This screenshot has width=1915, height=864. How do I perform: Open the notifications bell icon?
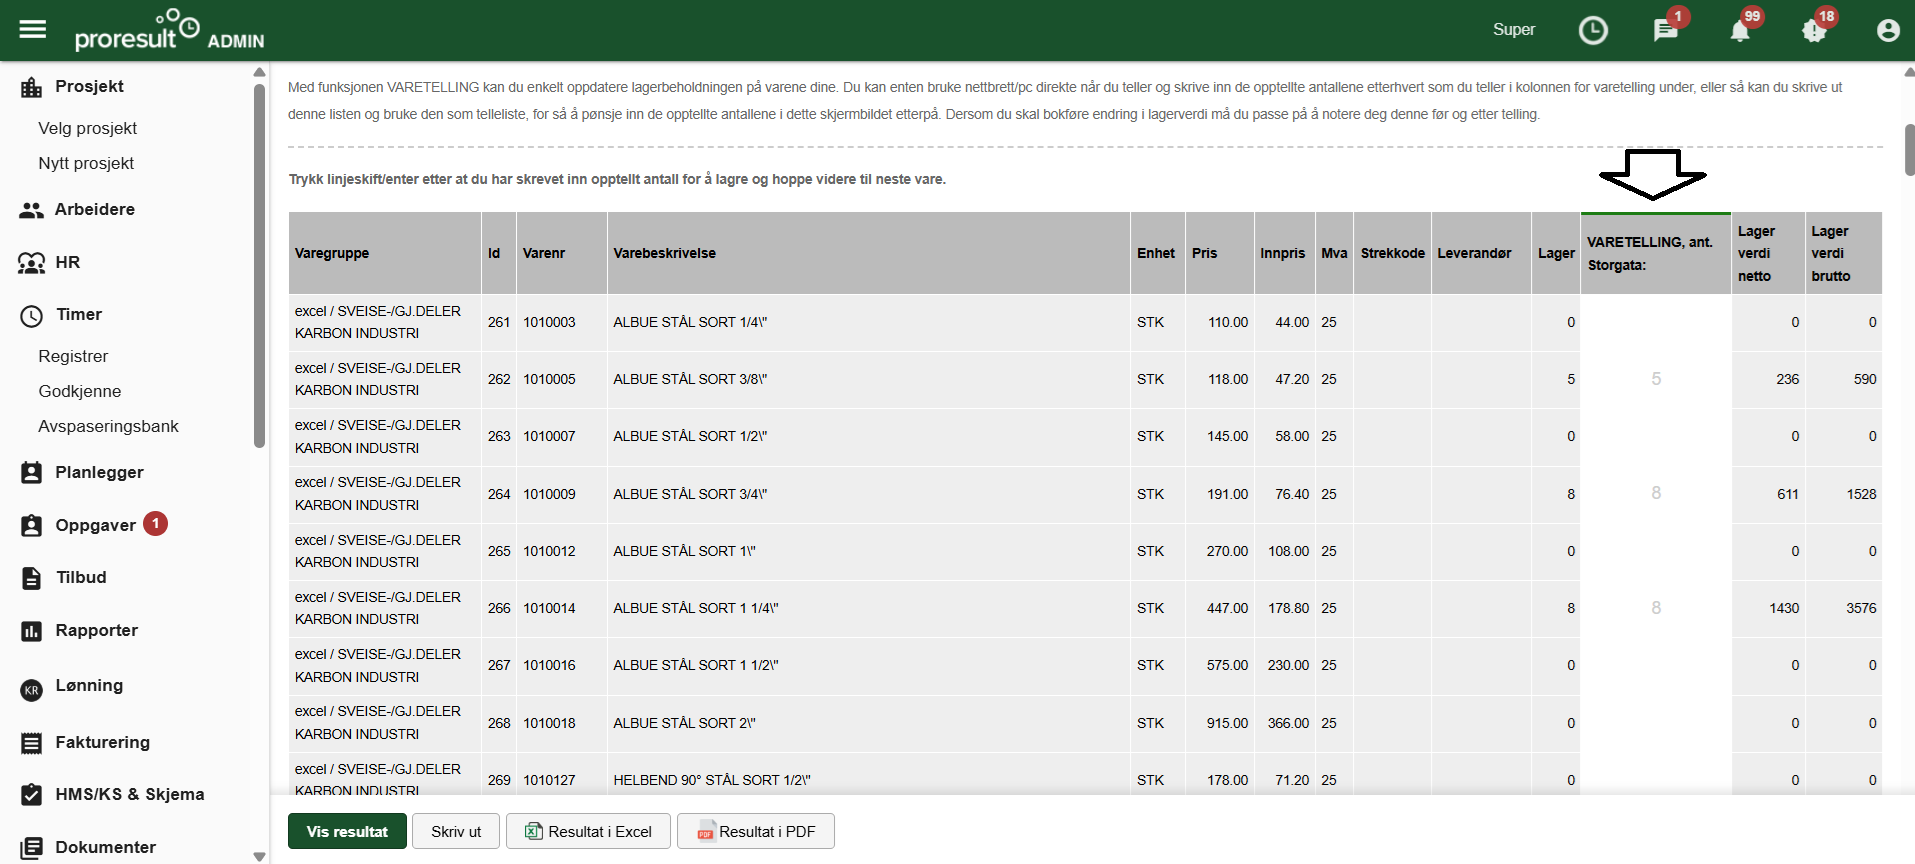pyautogui.click(x=1740, y=31)
